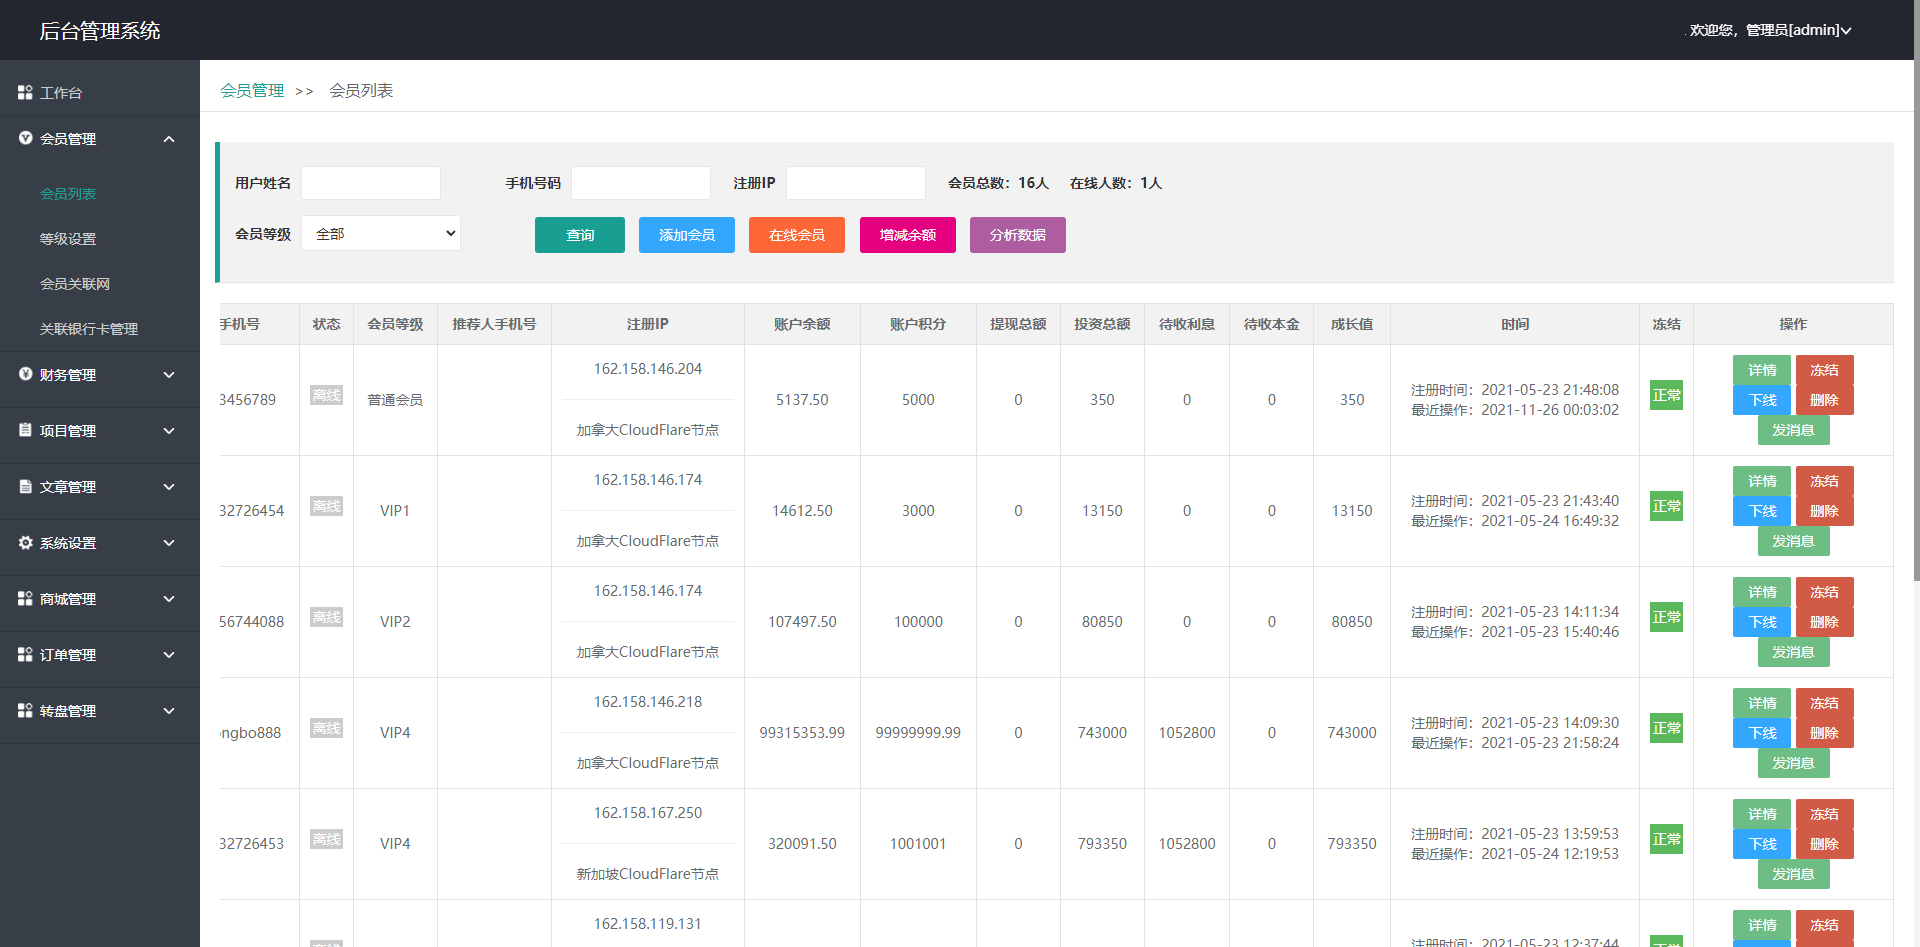The width and height of the screenshot is (1920, 947).
Task: Click the 订单管理 sidebar icon
Action: click(25, 654)
